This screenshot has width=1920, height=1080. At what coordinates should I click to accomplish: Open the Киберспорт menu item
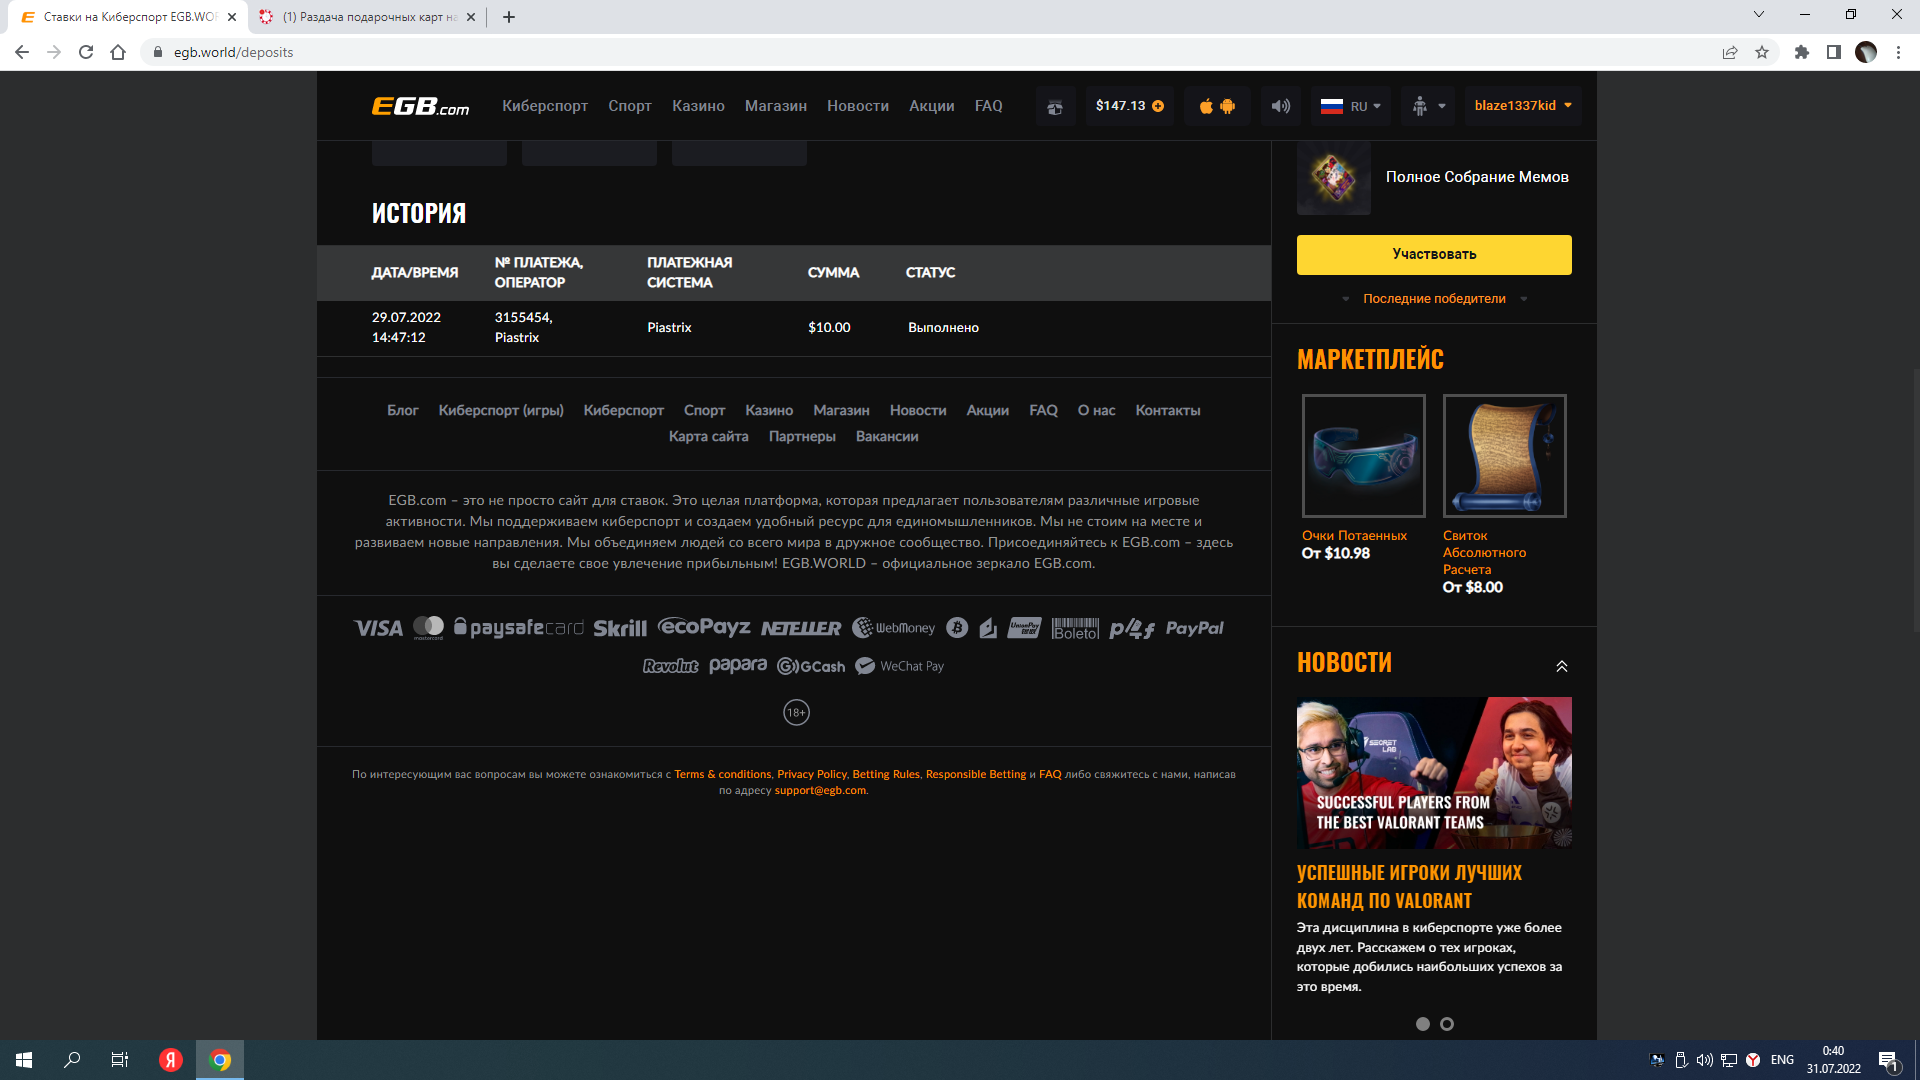544,106
